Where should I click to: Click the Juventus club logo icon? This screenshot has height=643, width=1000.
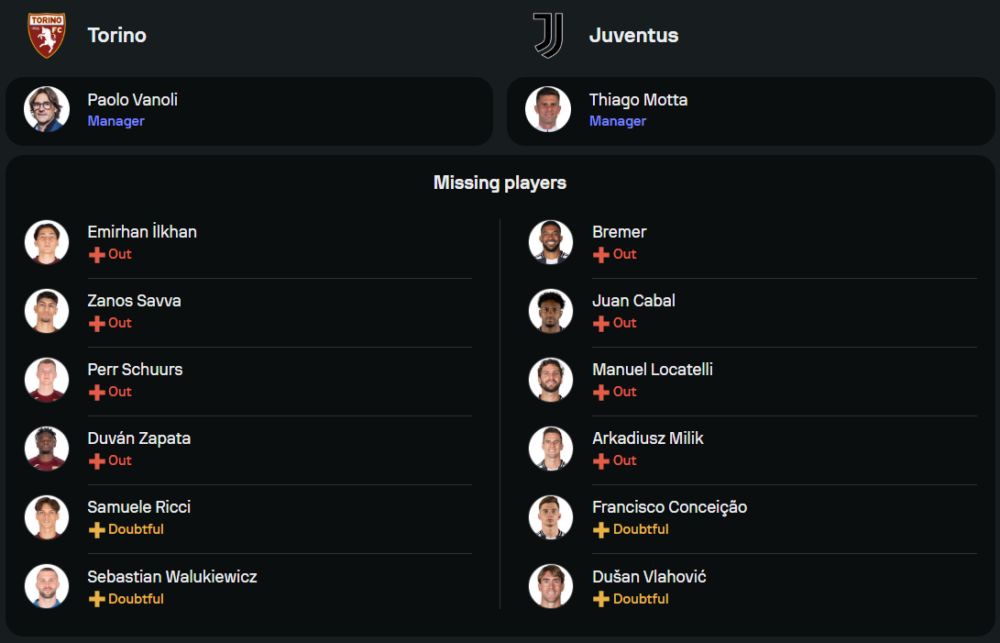548,35
